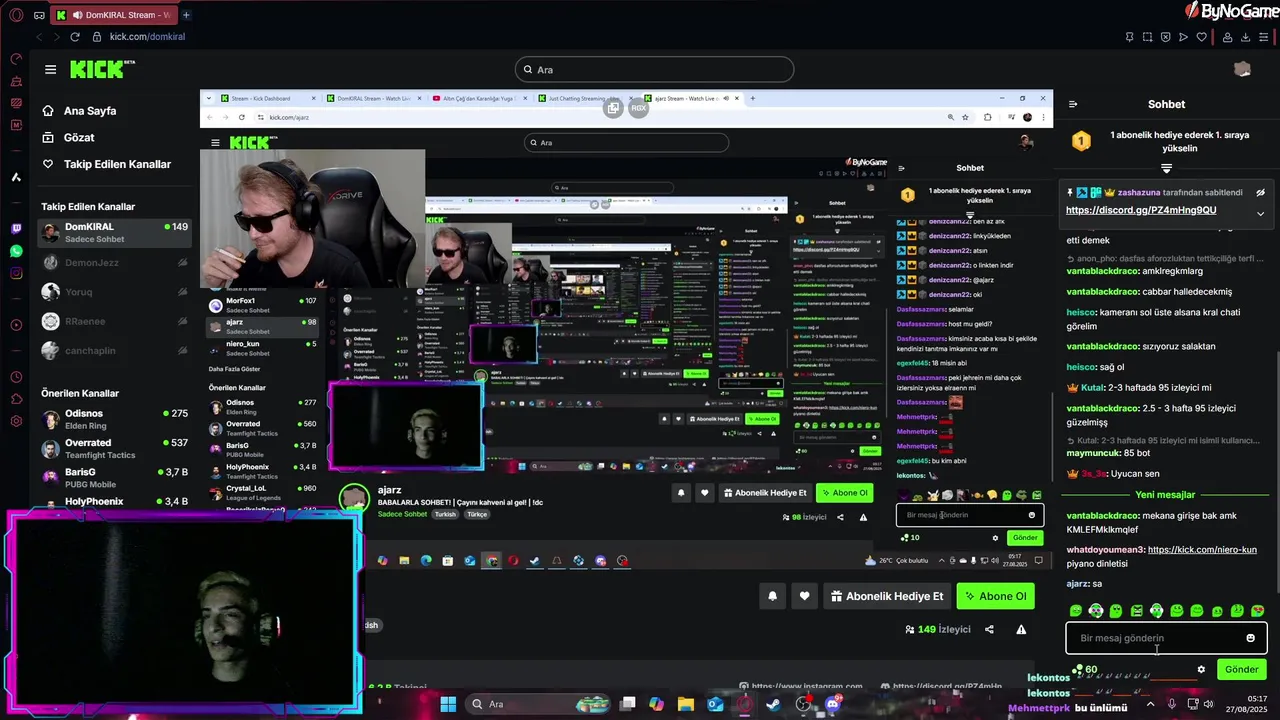The width and height of the screenshot is (1280, 720).
Task: Open DomKIRAL channel in followed list
Action: pyautogui.click(x=115, y=233)
